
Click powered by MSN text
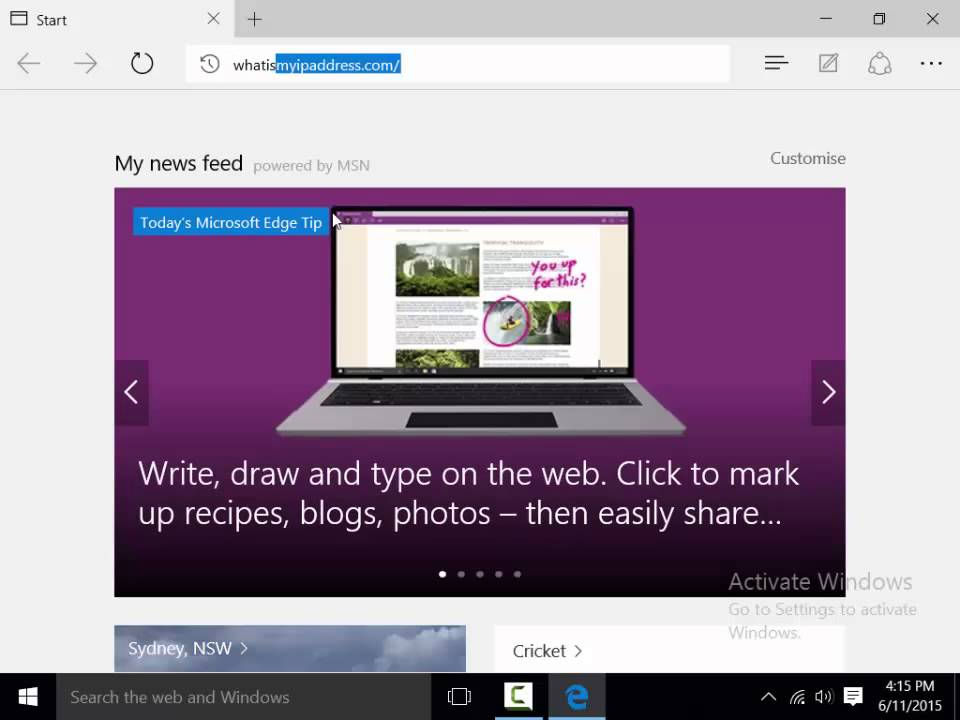tap(311, 166)
